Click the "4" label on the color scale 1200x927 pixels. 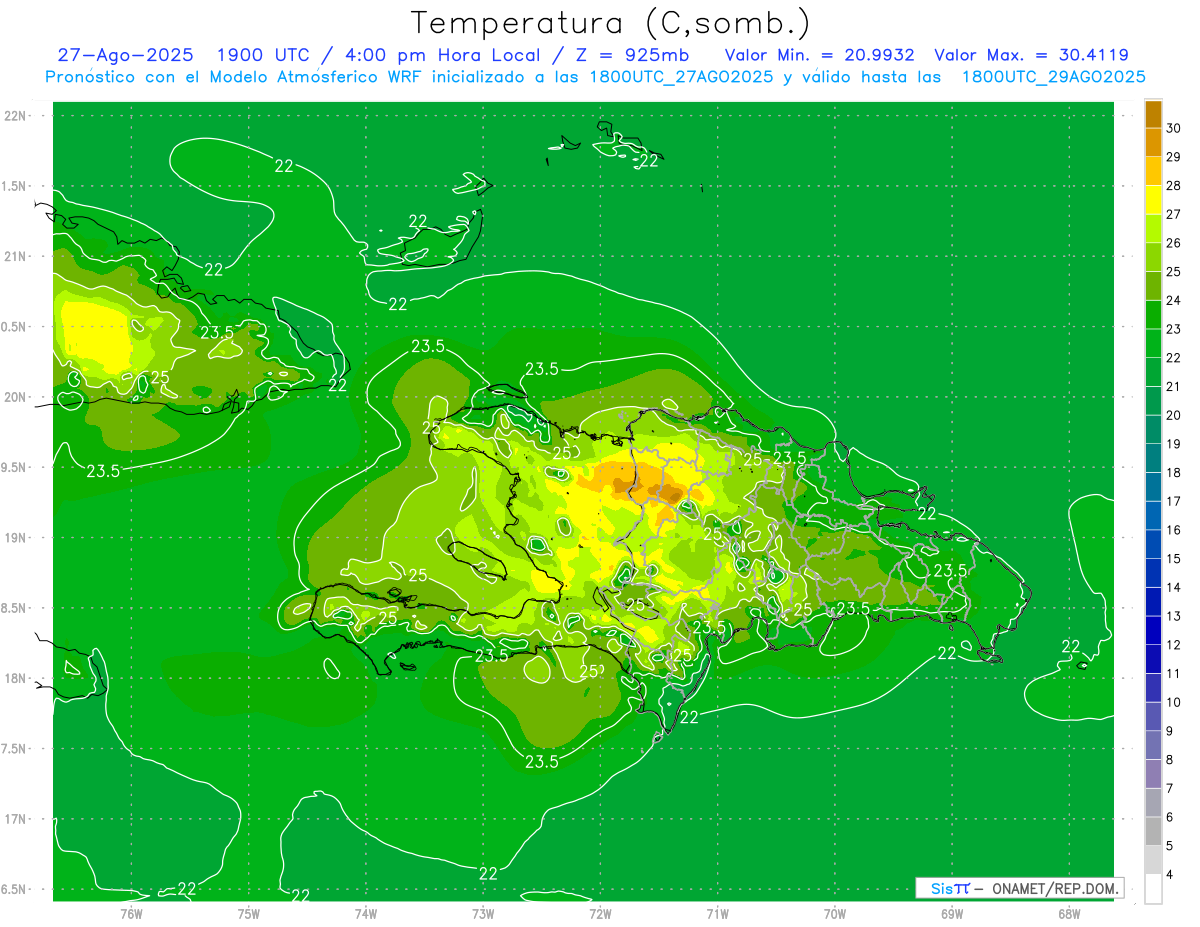pos(1170,875)
